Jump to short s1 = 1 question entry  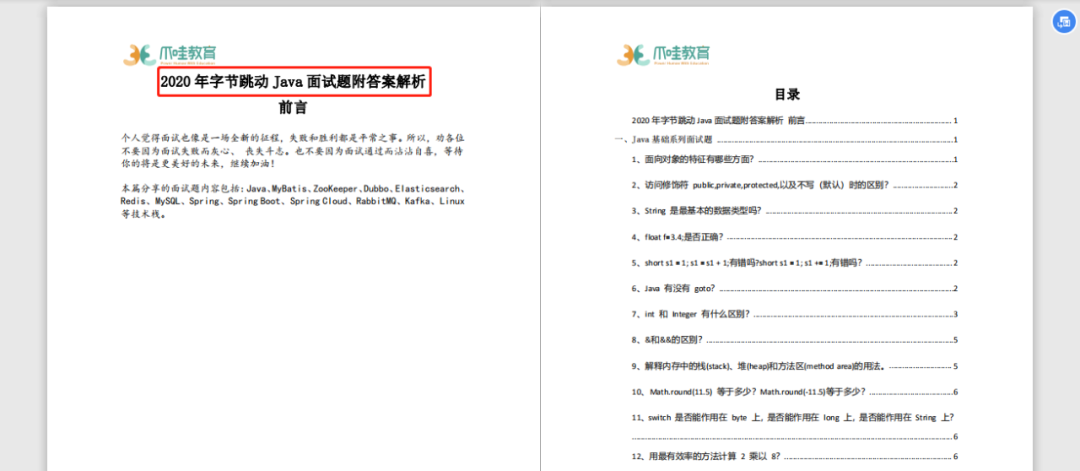pos(794,263)
